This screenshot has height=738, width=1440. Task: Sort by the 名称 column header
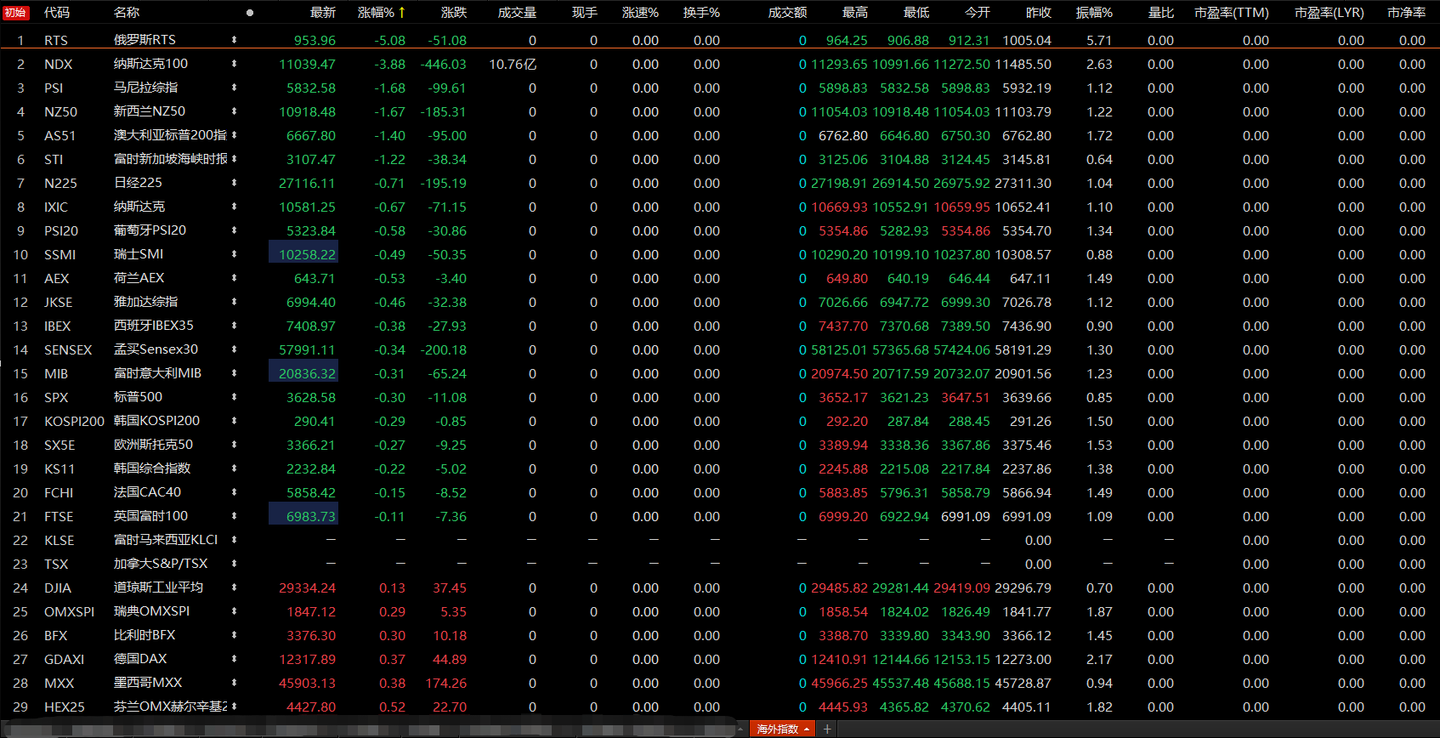(127, 13)
